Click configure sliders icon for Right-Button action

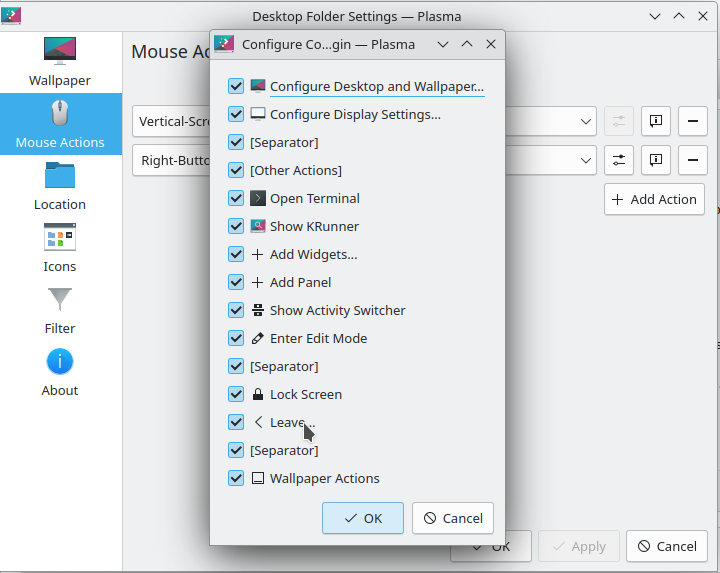coord(619,160)
